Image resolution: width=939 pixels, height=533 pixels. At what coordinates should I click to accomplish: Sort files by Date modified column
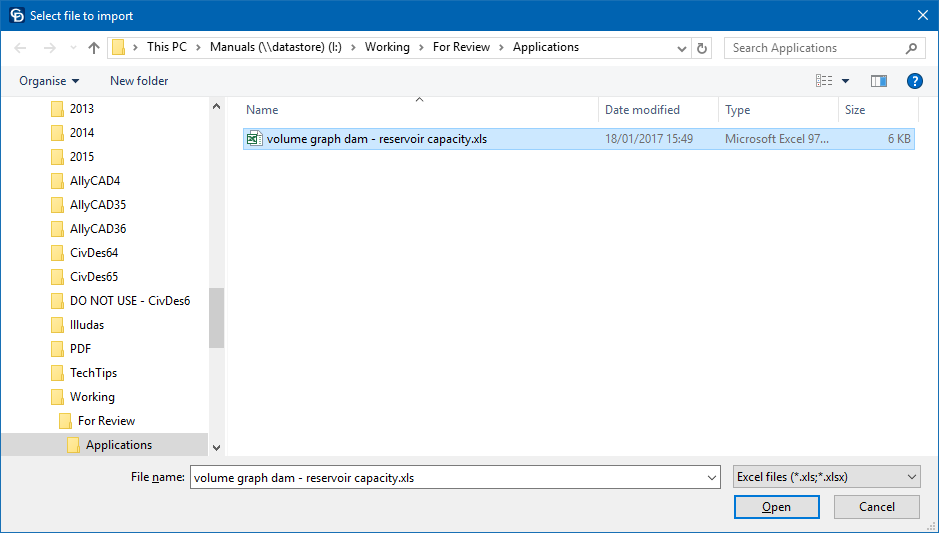coord(642,110)
